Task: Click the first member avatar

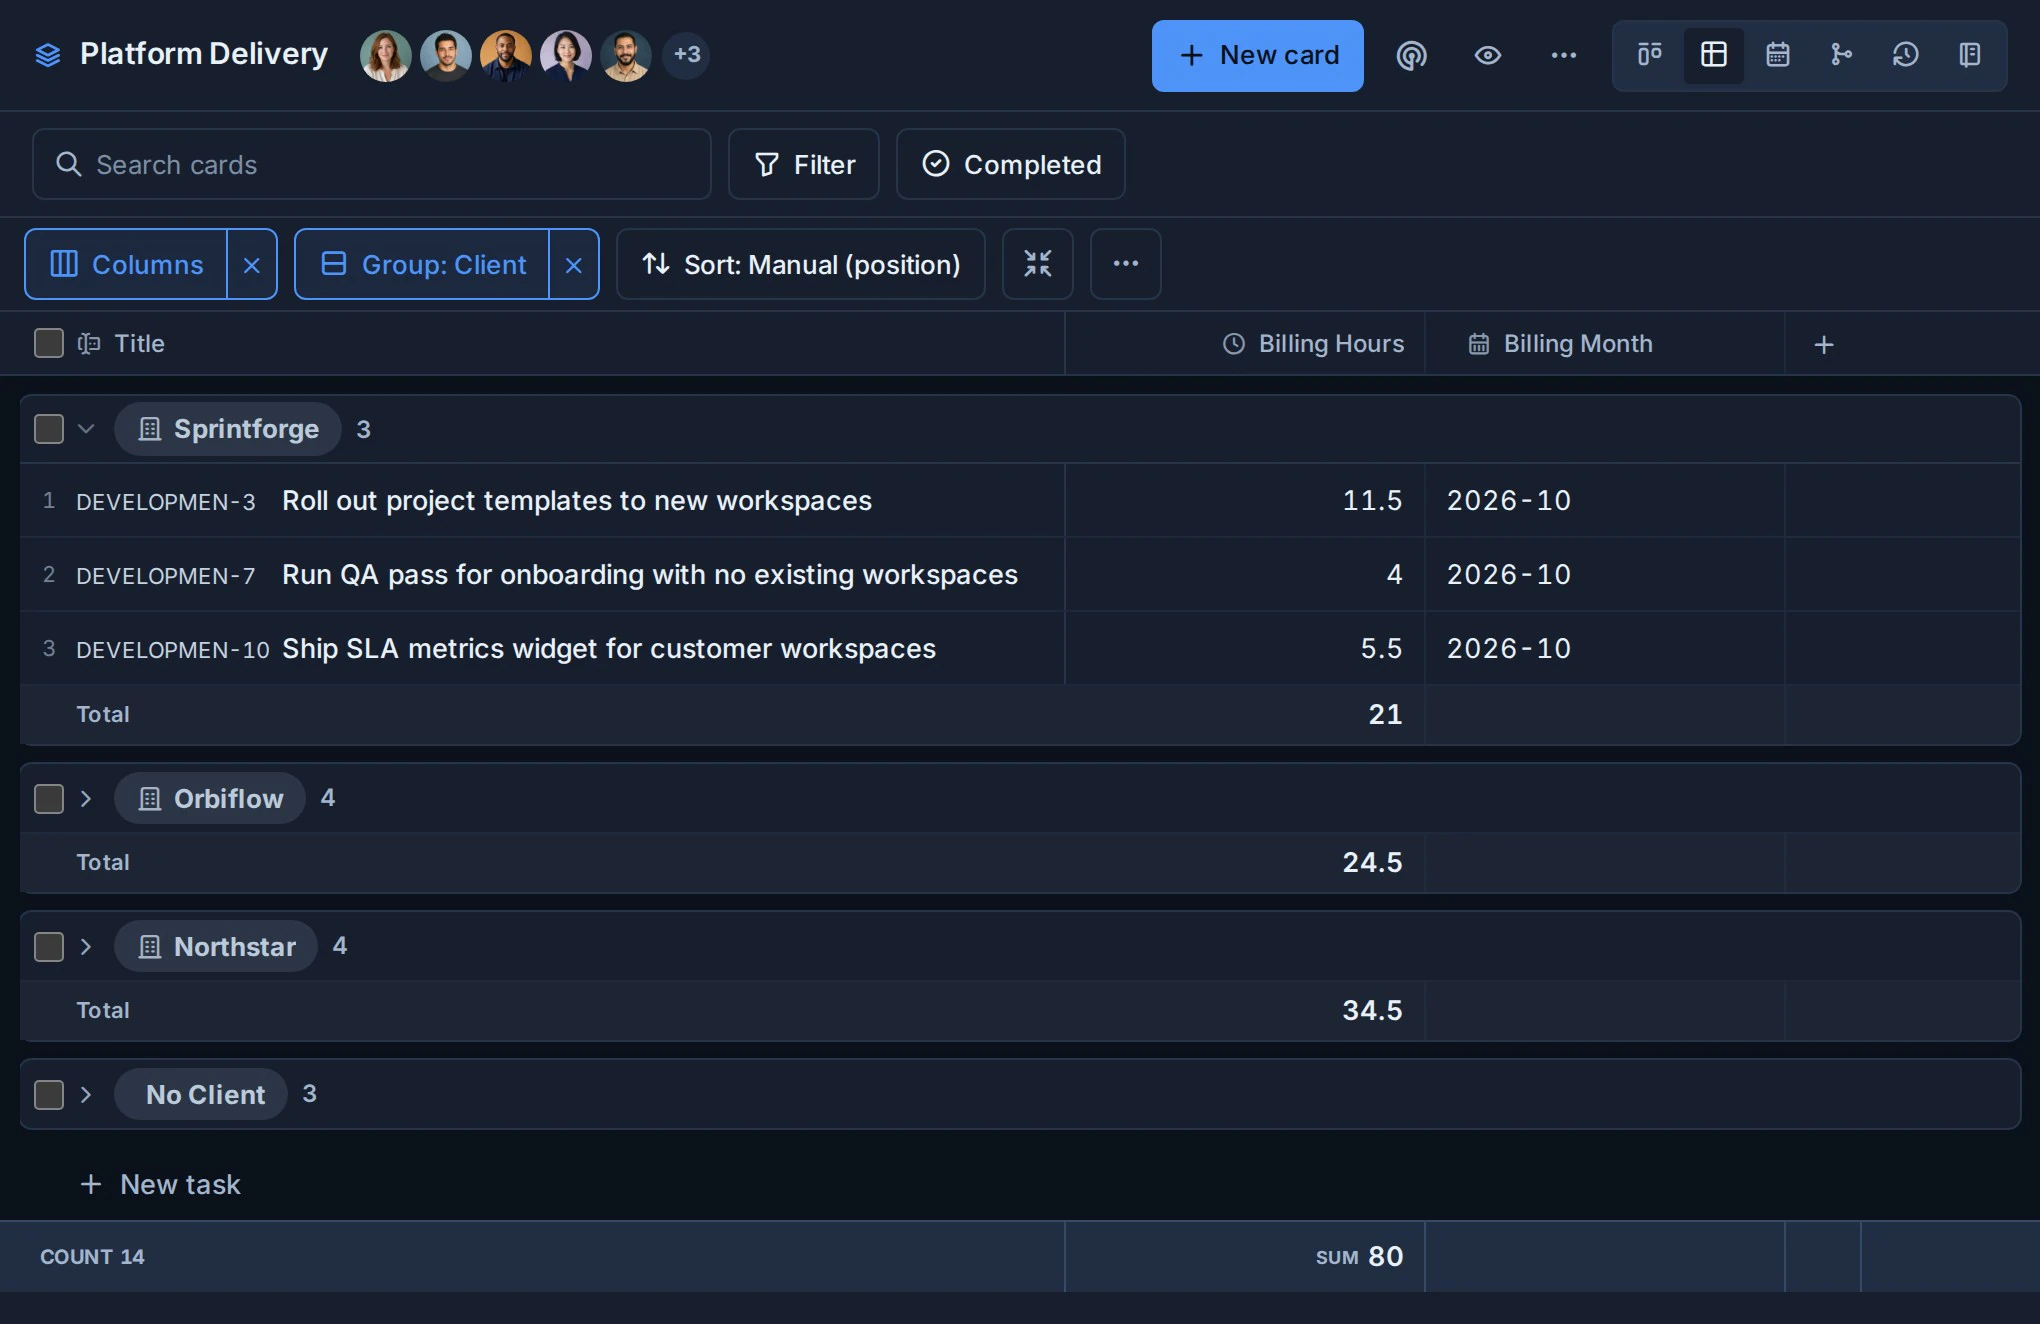Action: pos(386,55)
